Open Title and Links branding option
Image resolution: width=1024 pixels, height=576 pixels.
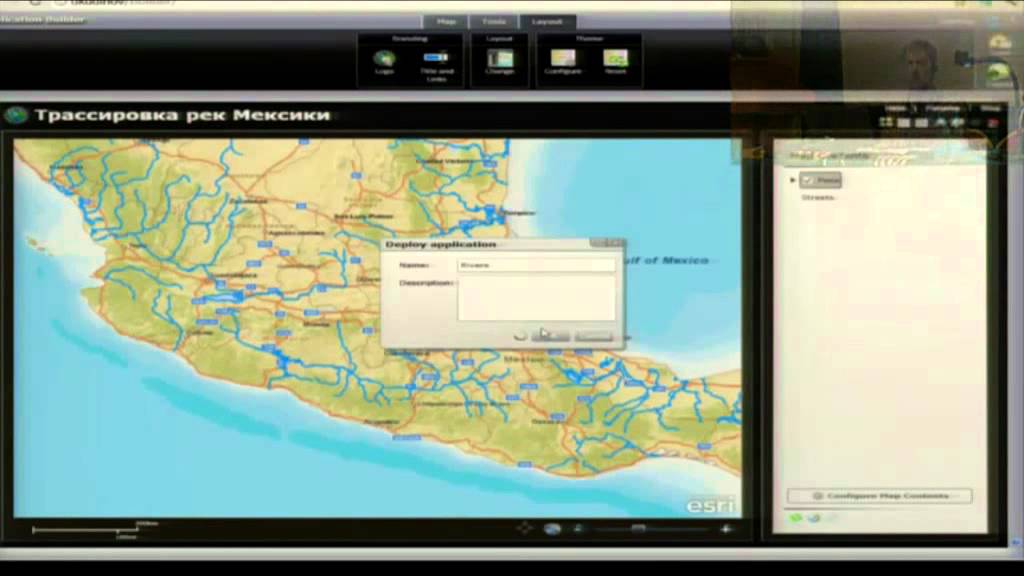[x=436, y=66]
